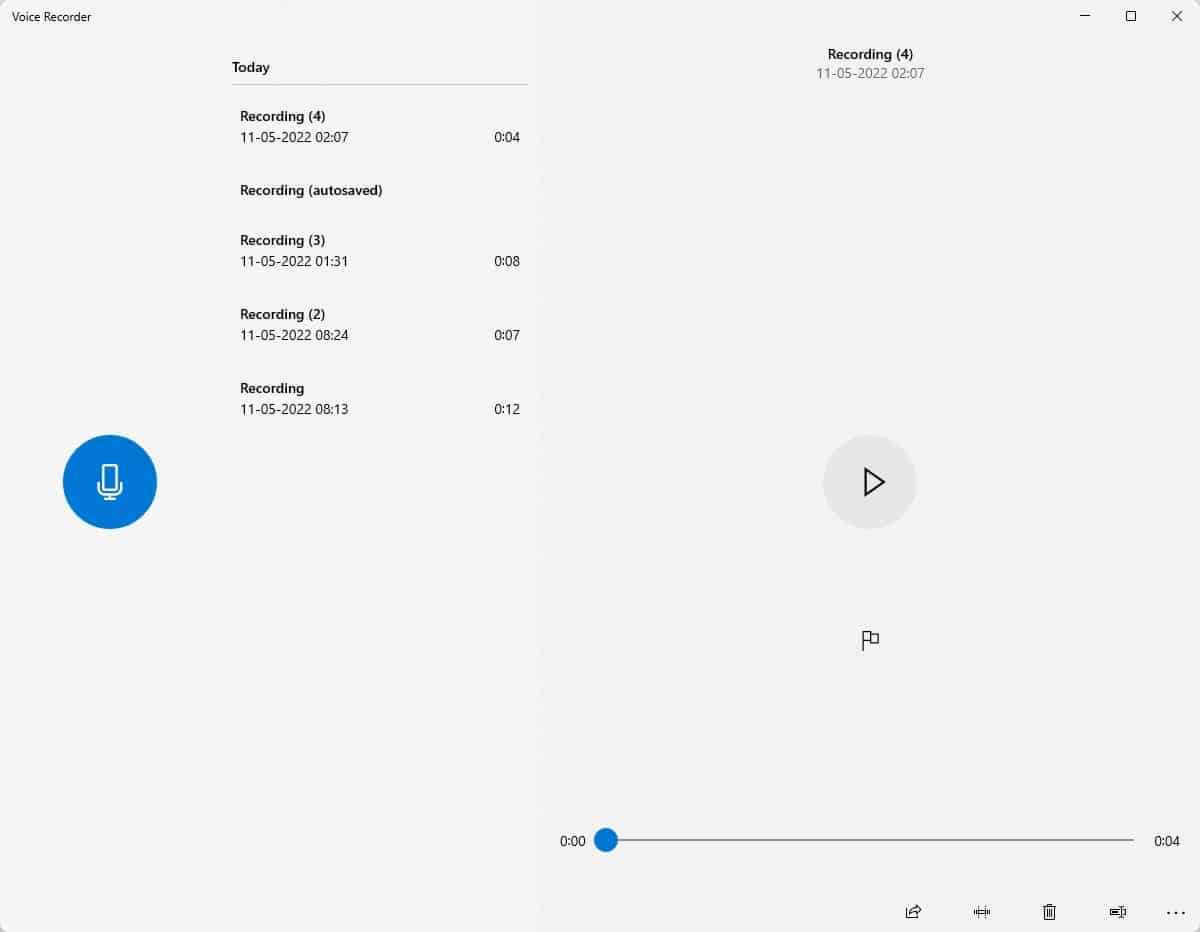The width and height of the screenshot is (1200, 932).
Task: Click the Recording (4) title above the player
Action: (870, 54)
